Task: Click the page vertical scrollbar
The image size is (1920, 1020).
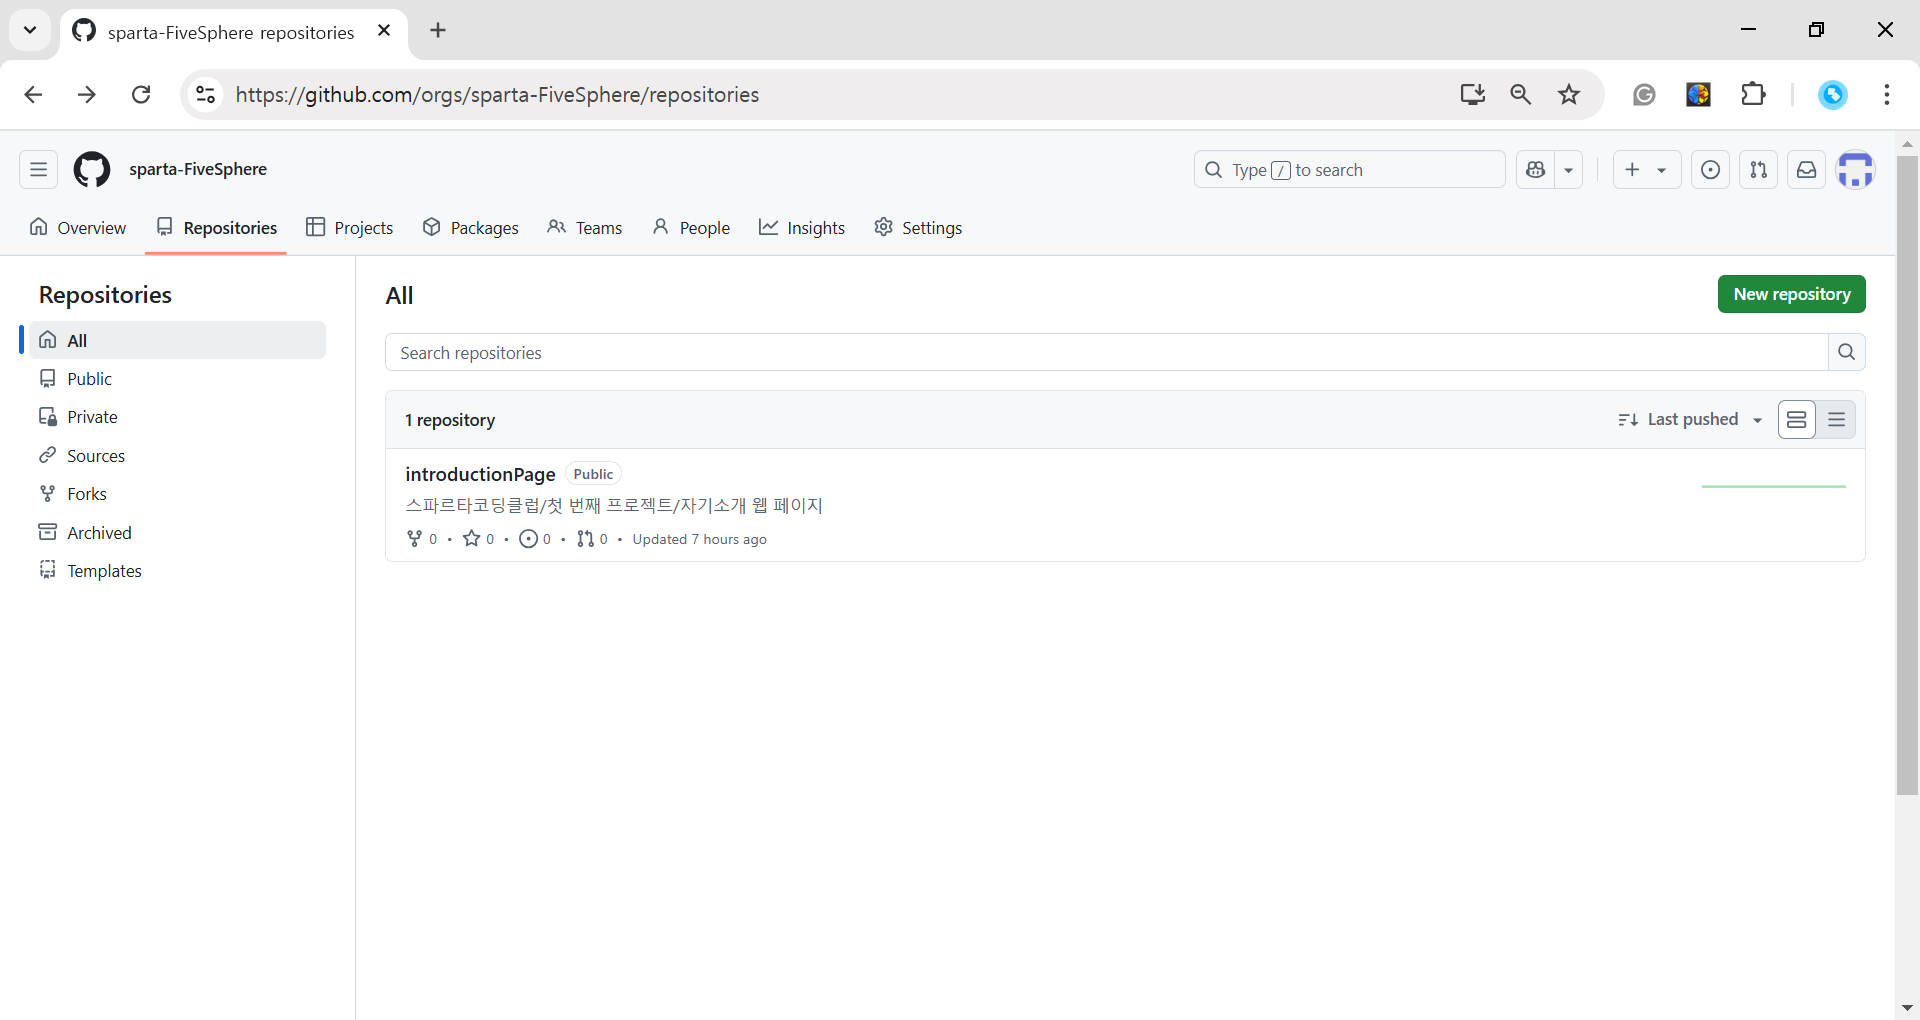Action: 1907,475
